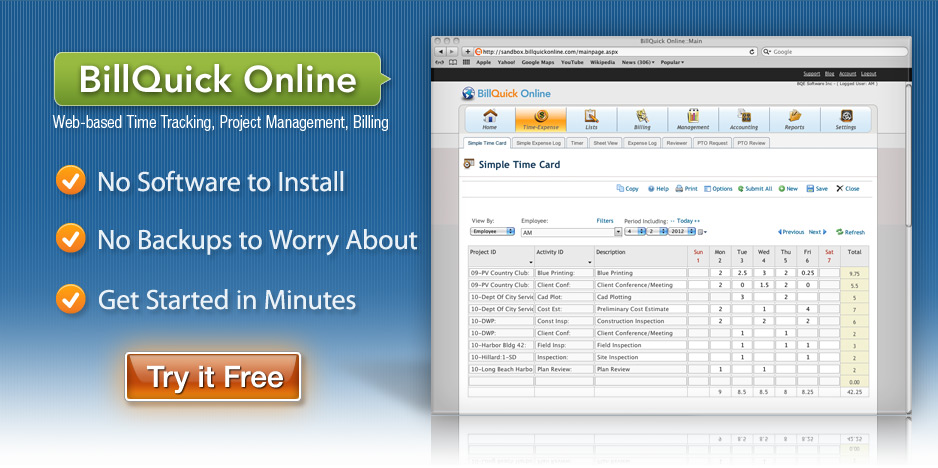Click the Copy toolbar icon
This screenshot has width=938, height=468.
[x=620, y=189]
